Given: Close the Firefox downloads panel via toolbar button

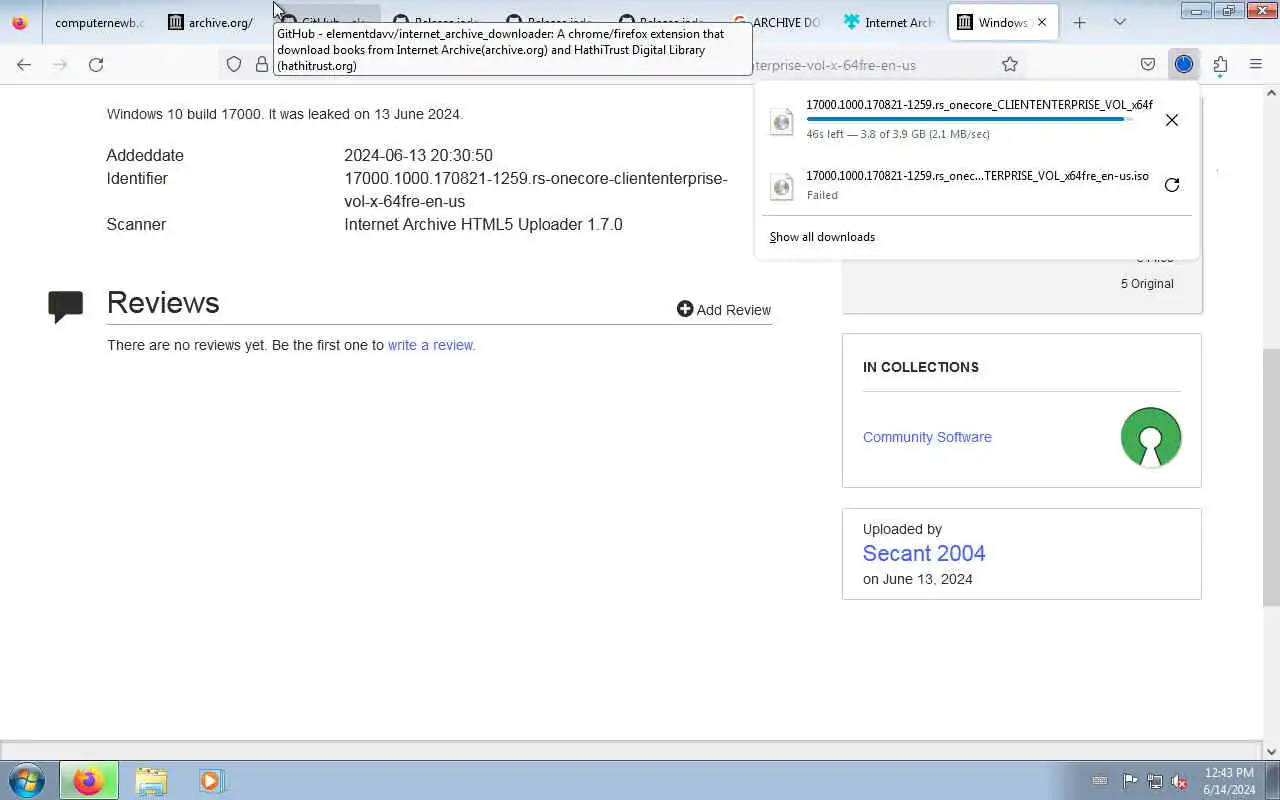Looking at the screenshot, I should (x=1184, y=64).
